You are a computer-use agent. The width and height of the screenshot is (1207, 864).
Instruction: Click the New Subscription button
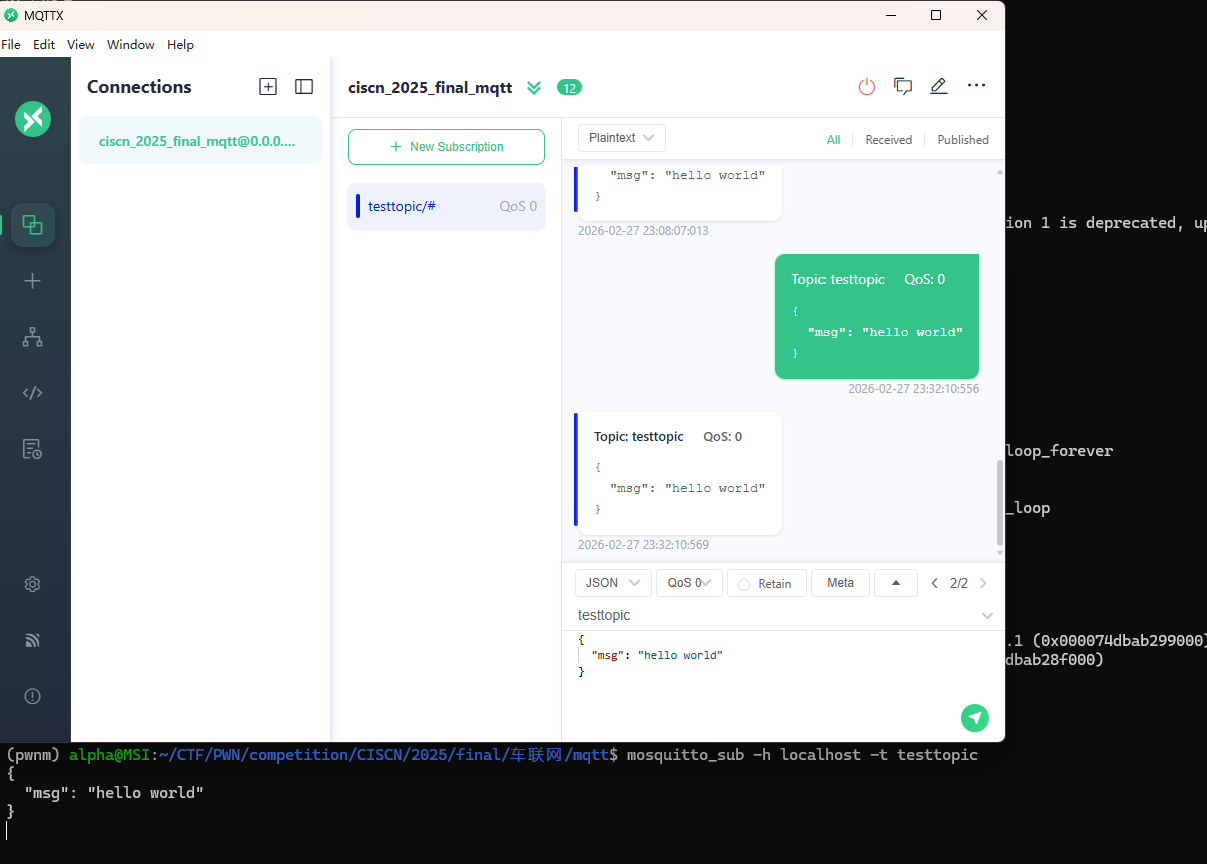pos(446,147)
